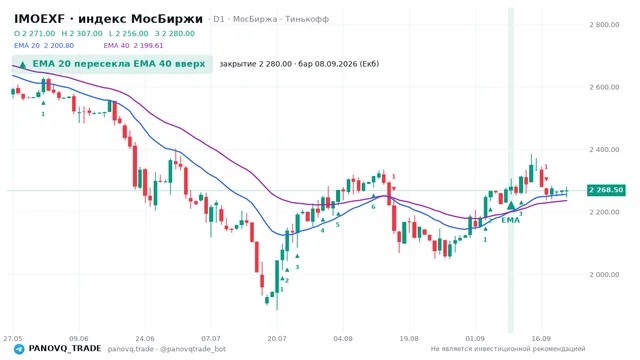Click the '2 000.00' price axis label
Screen dimensions: 640x360
[604, 274]
